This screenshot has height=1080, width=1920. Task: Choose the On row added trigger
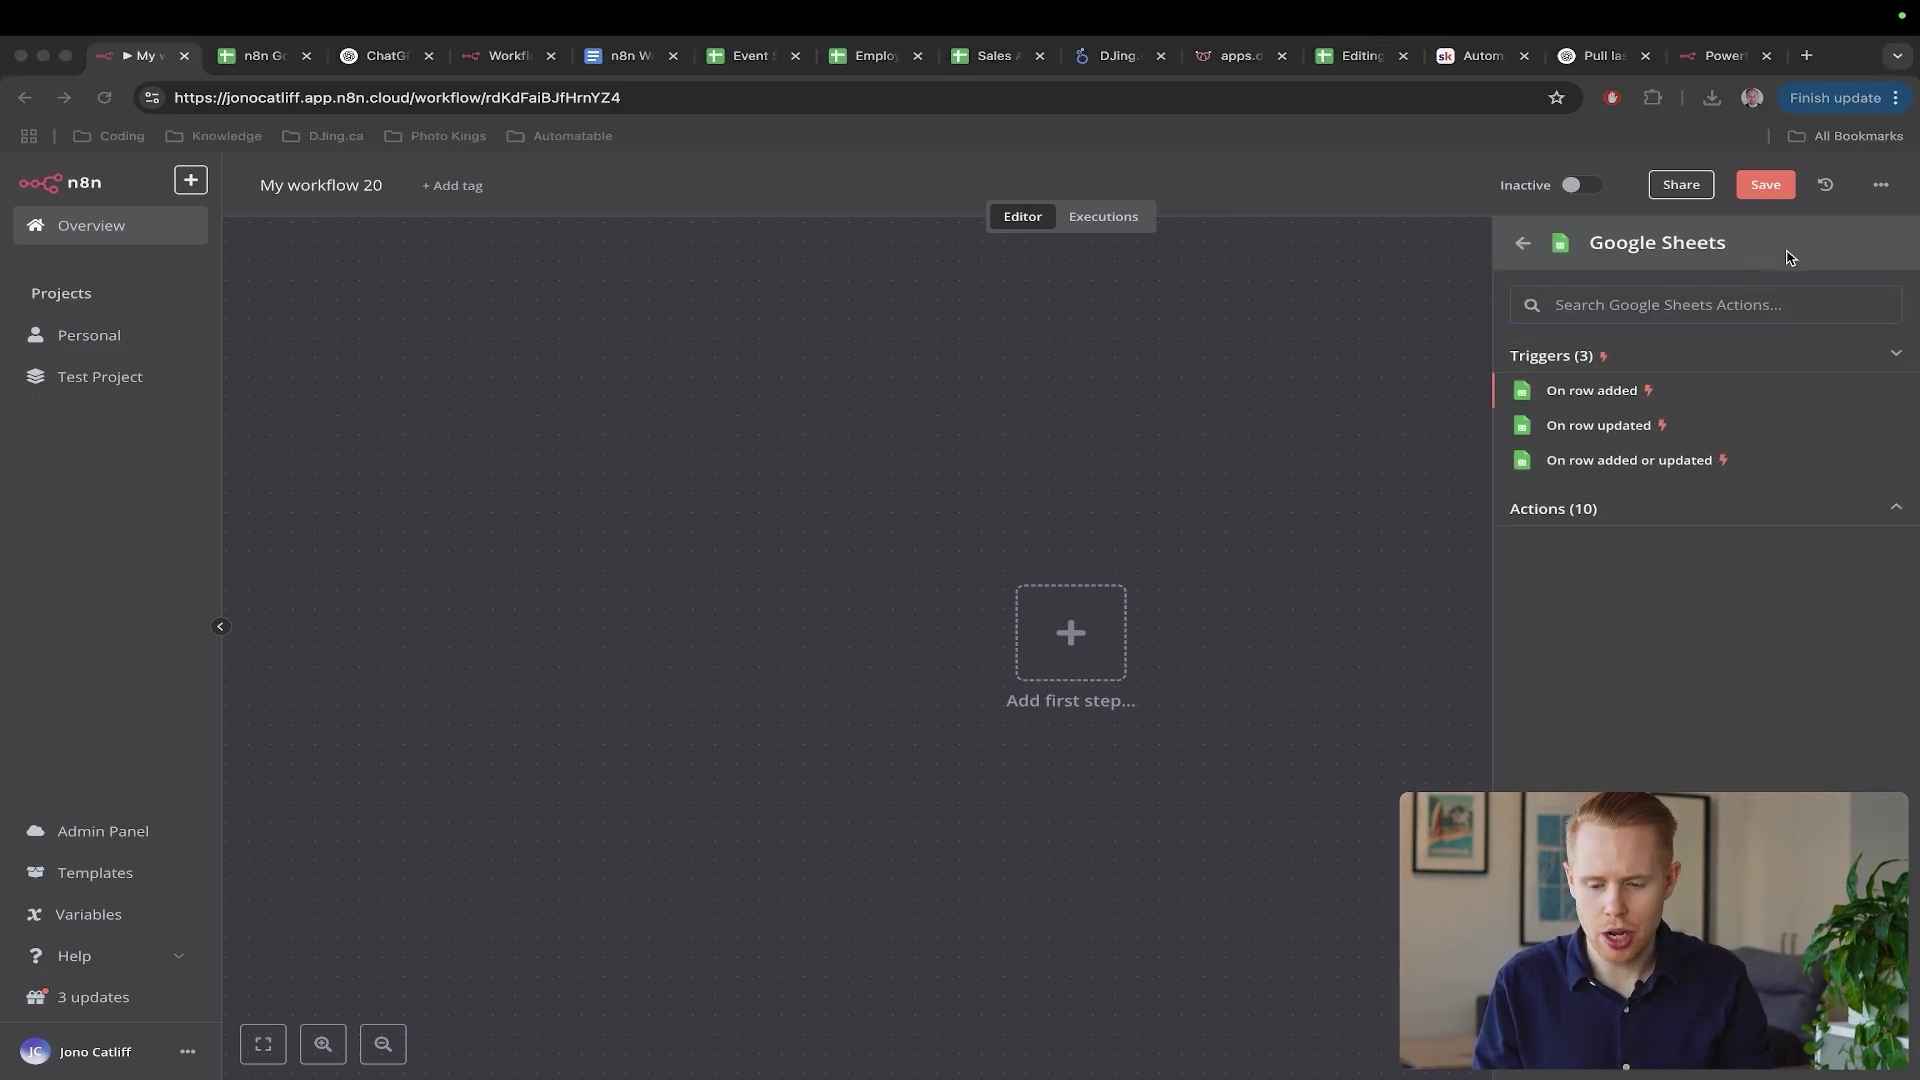tap(1591, 391)
